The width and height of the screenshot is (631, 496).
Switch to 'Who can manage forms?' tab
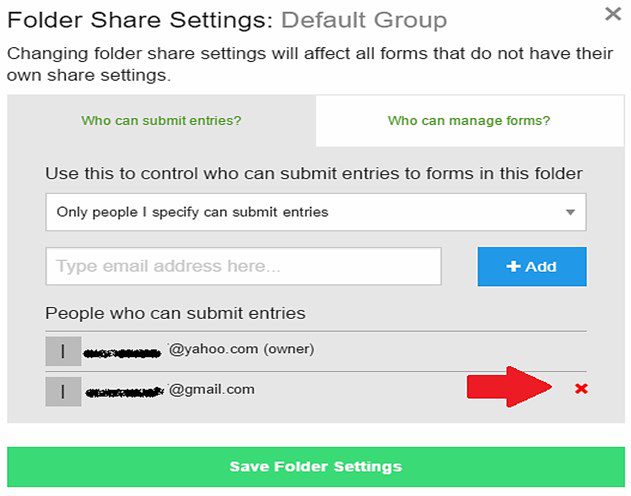pos(469,120)
